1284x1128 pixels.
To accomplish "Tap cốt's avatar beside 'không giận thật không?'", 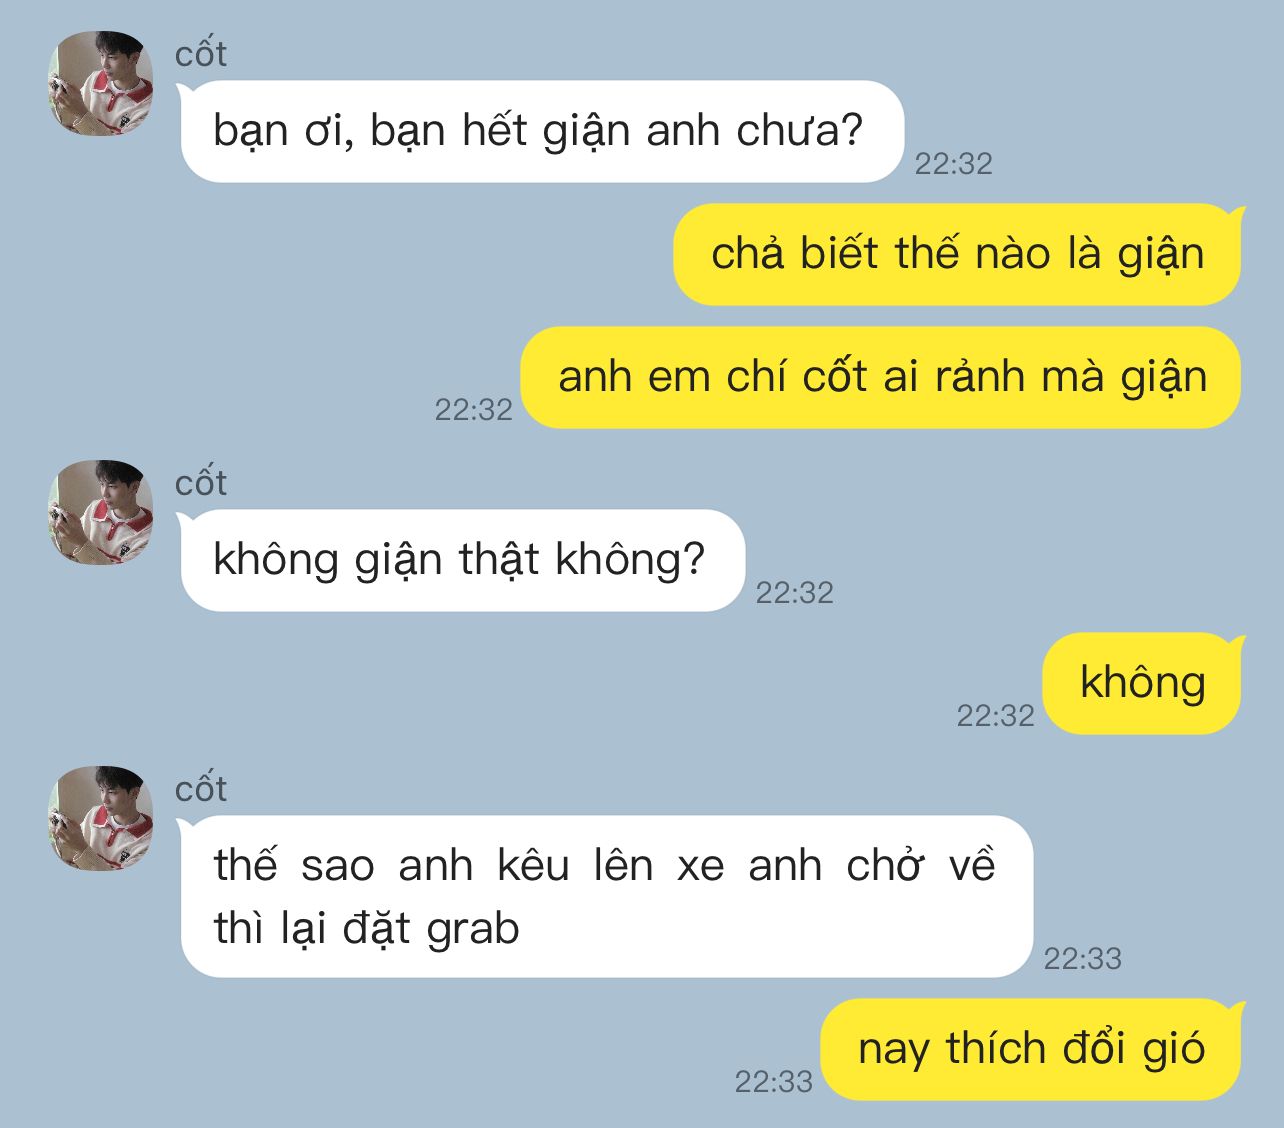I will pyautogui.click(x=101, y=513).
